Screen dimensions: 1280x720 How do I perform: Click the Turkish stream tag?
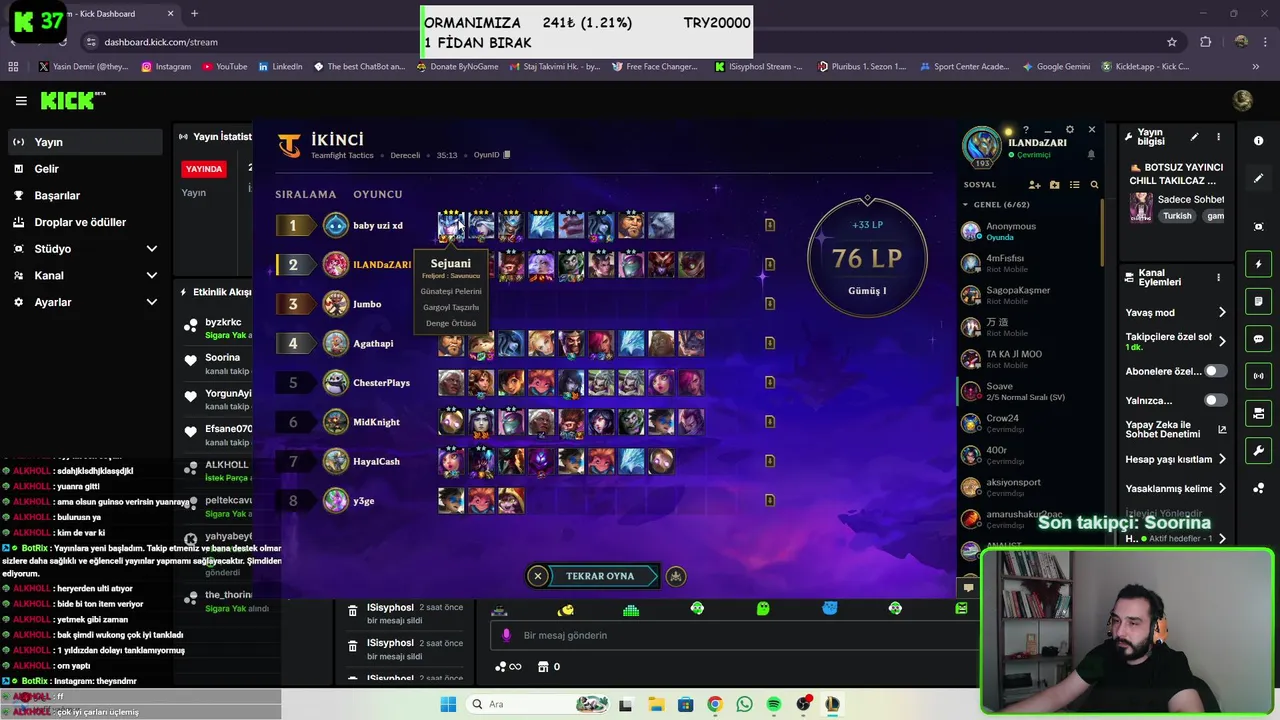(1177, 216)
